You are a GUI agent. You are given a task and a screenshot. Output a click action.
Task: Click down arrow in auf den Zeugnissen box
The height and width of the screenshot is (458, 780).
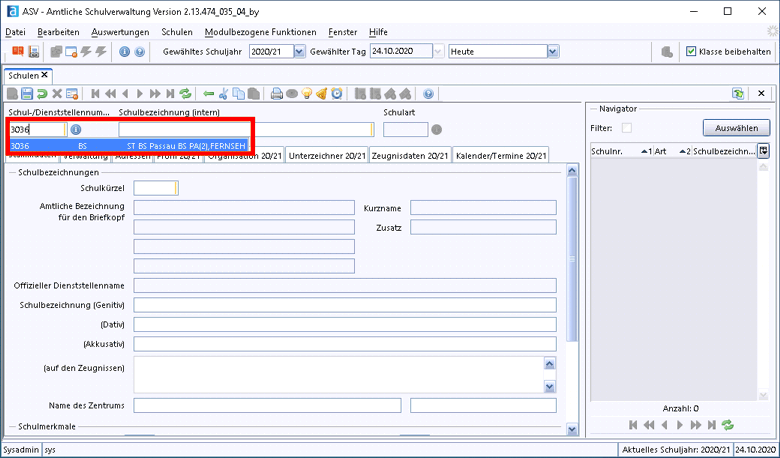(550, 386)
